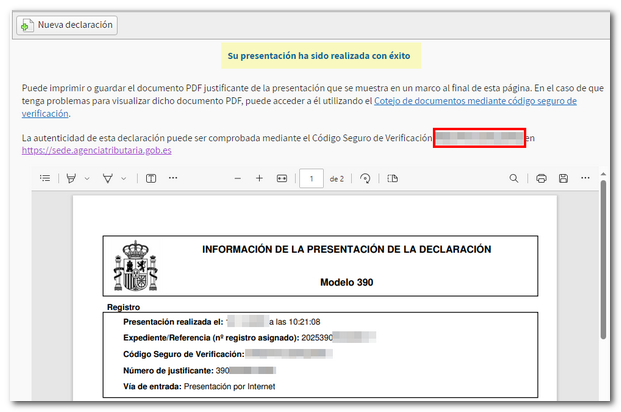Viewport: 621px width, 412px height.
Task: Open the PDF toolbar more options menu
Action: click(586, 178)
